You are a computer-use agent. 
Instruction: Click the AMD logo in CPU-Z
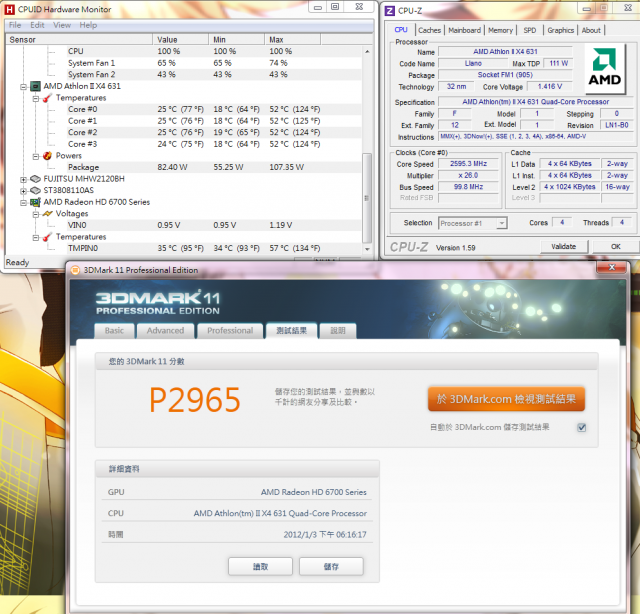pyautogui.click(x=604, y=67)
